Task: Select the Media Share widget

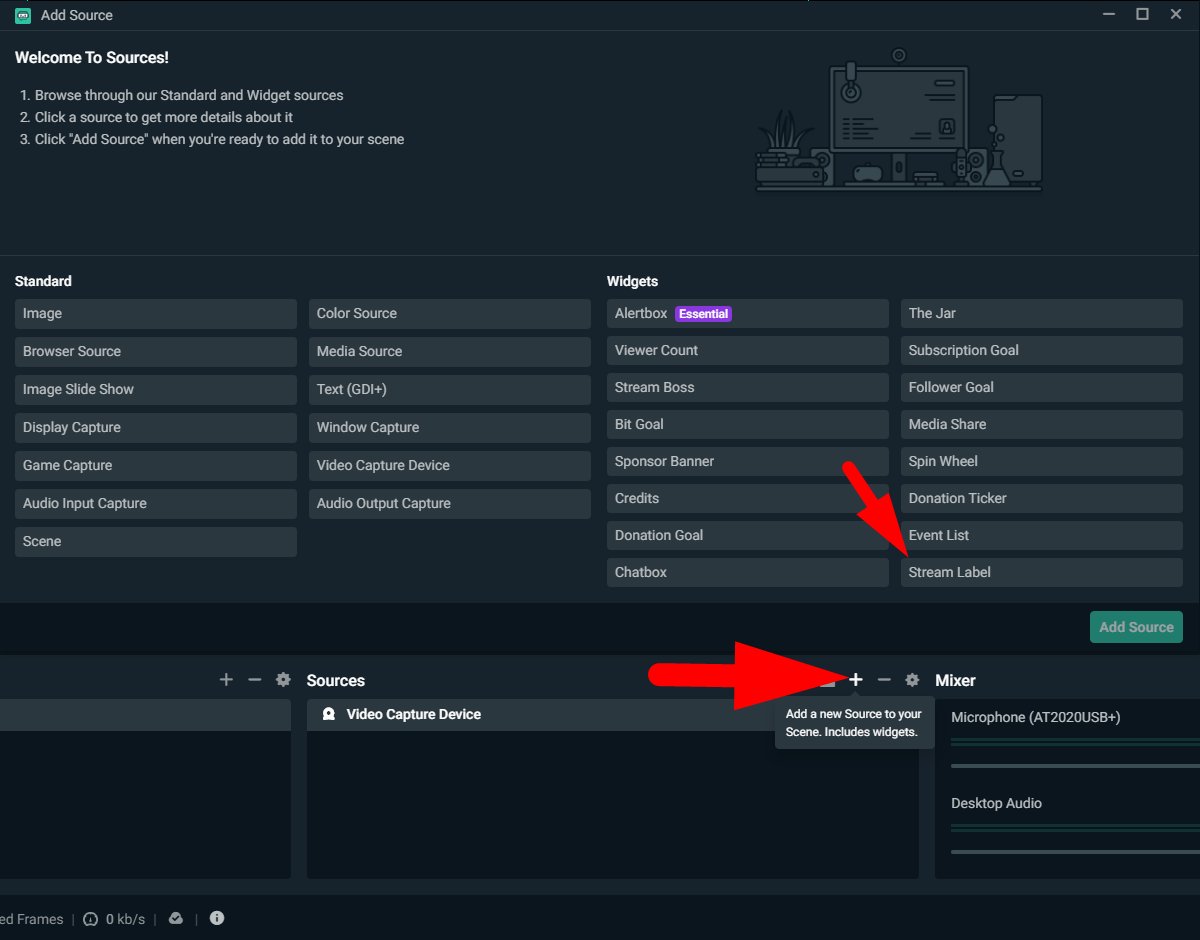Action: click(x=1042, y=424)
